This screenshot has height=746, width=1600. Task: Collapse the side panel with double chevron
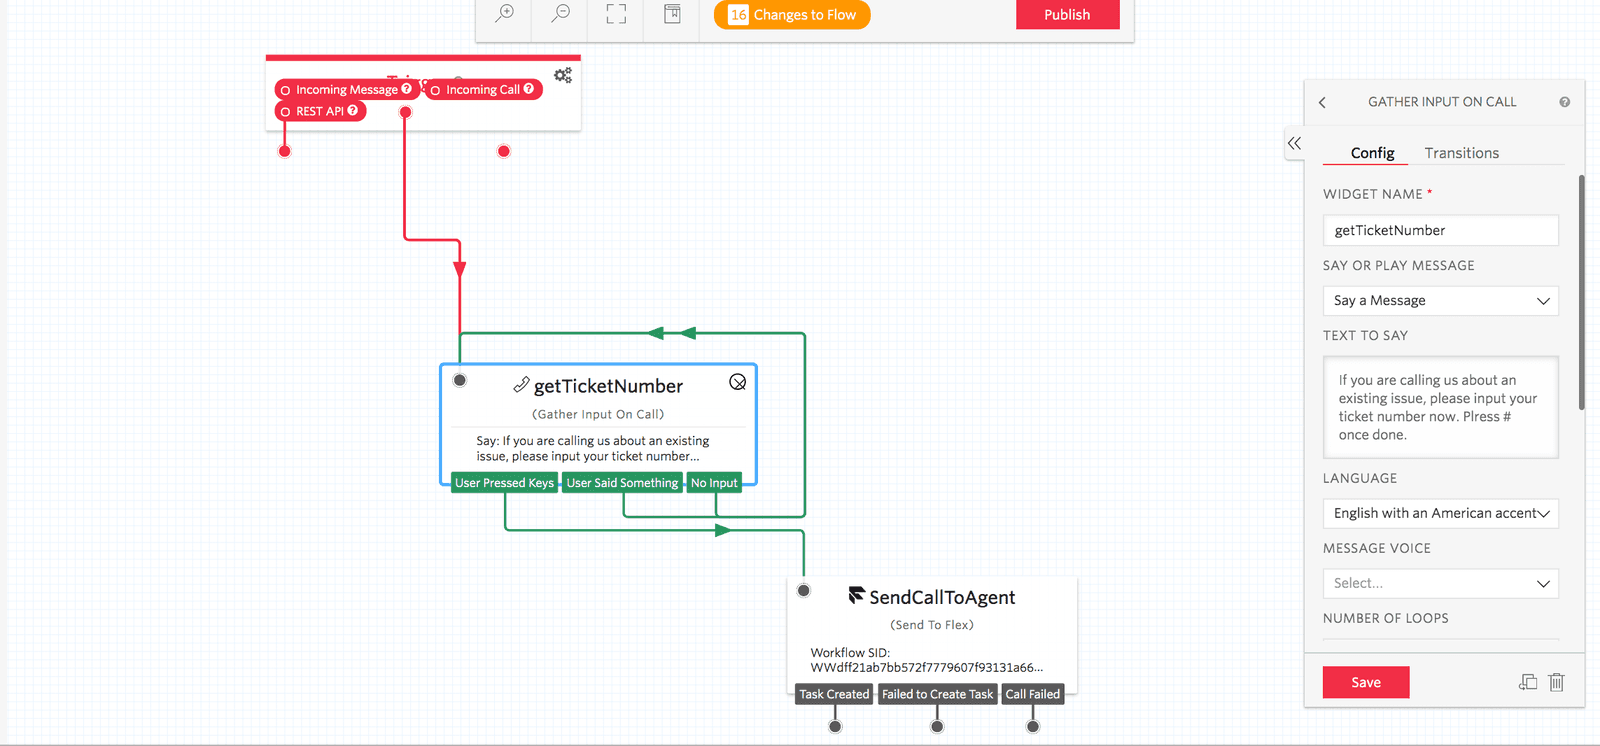(1294, 143)
